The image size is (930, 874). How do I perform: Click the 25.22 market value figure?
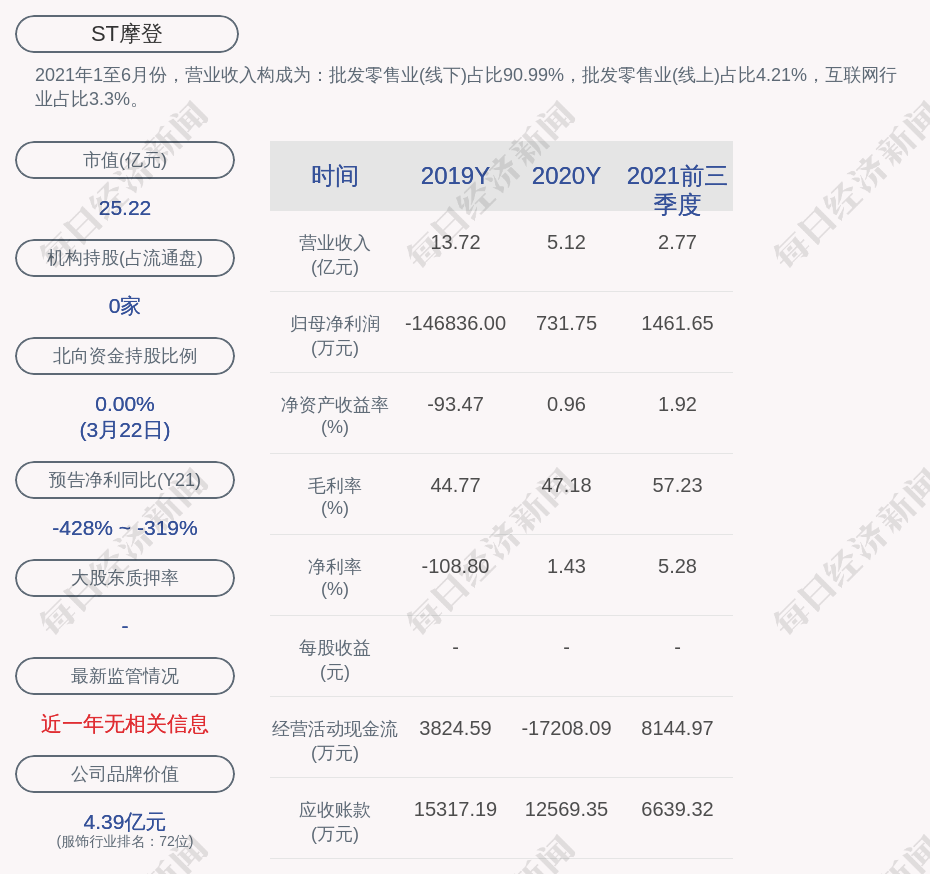125,208
